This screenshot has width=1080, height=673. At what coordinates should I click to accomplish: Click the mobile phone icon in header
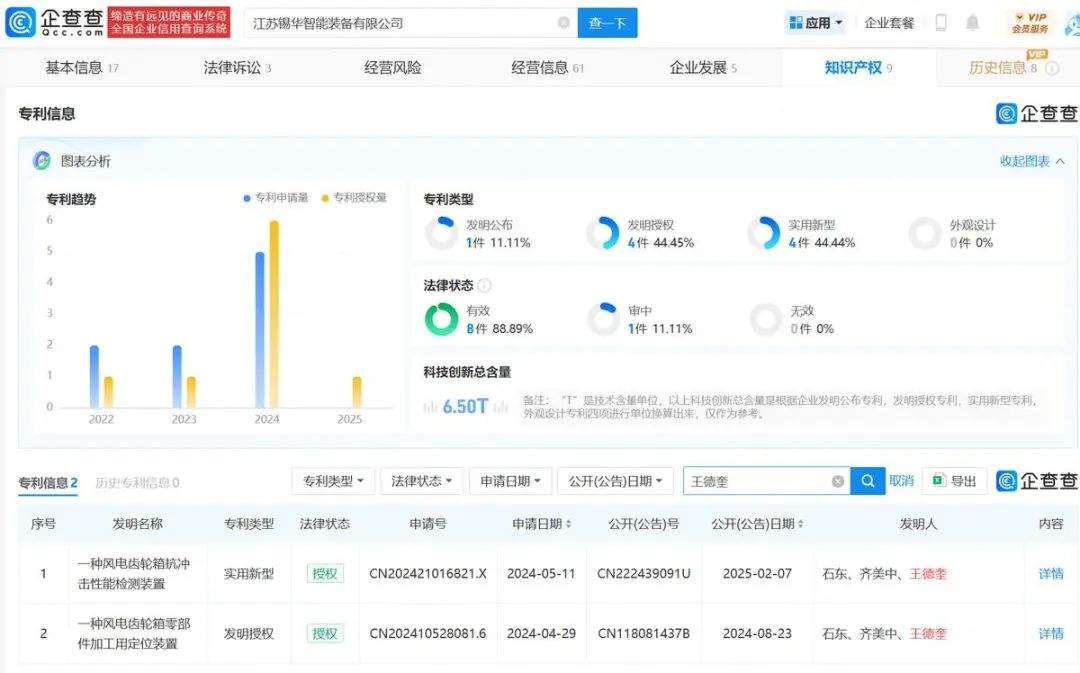tap(940, 23)
